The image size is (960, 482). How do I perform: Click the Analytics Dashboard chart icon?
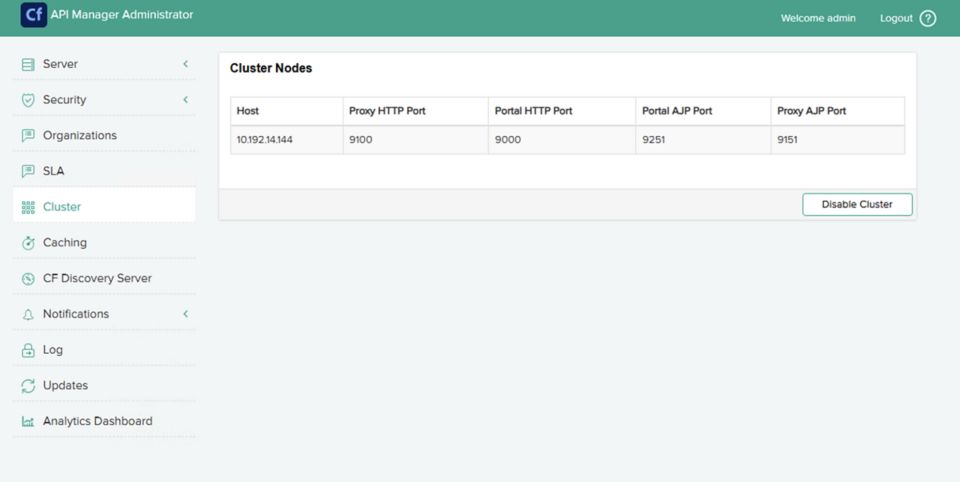coord(28,422)
